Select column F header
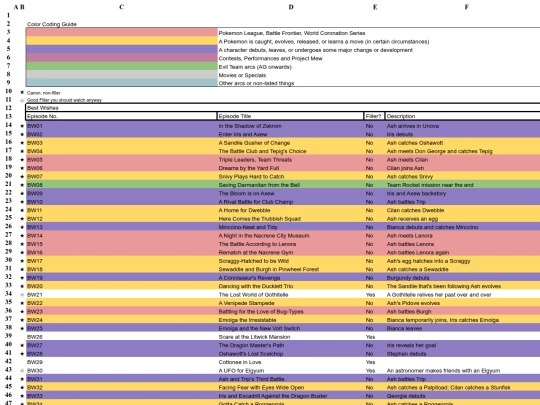The image size is (540, 405). 467,7
